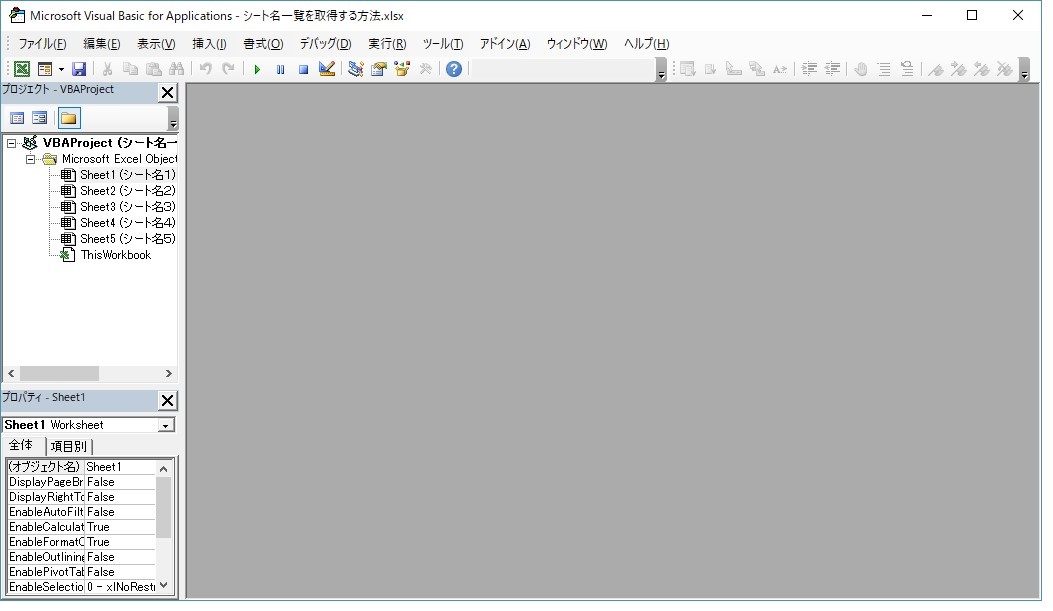Open the Sheet1 Worksheet object dropdown
The image size is (1053, 611).
(166, 425)
